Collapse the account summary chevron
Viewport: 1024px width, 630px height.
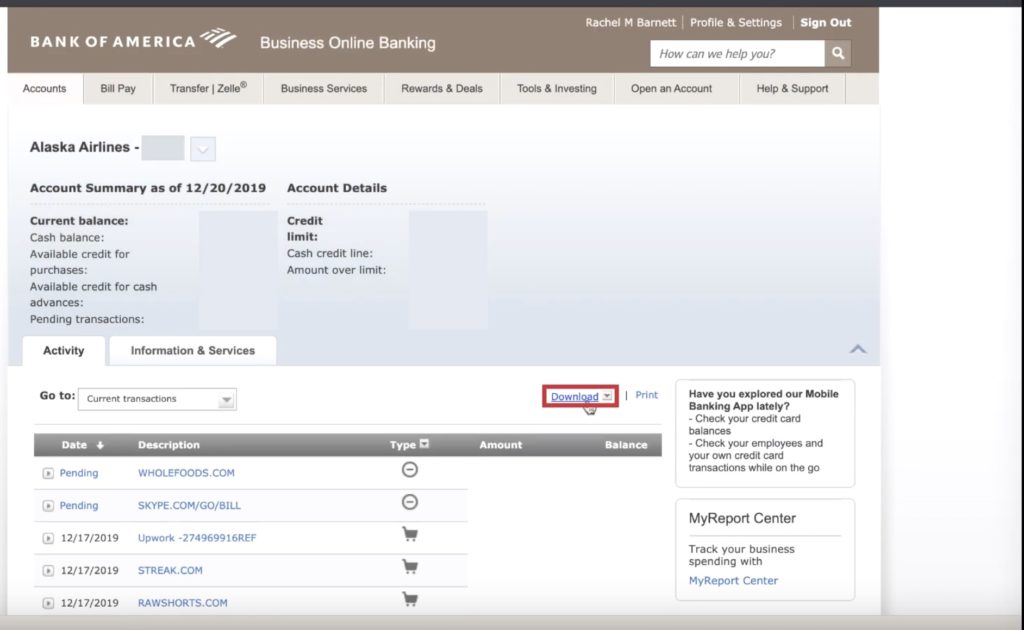coord(857,349)
